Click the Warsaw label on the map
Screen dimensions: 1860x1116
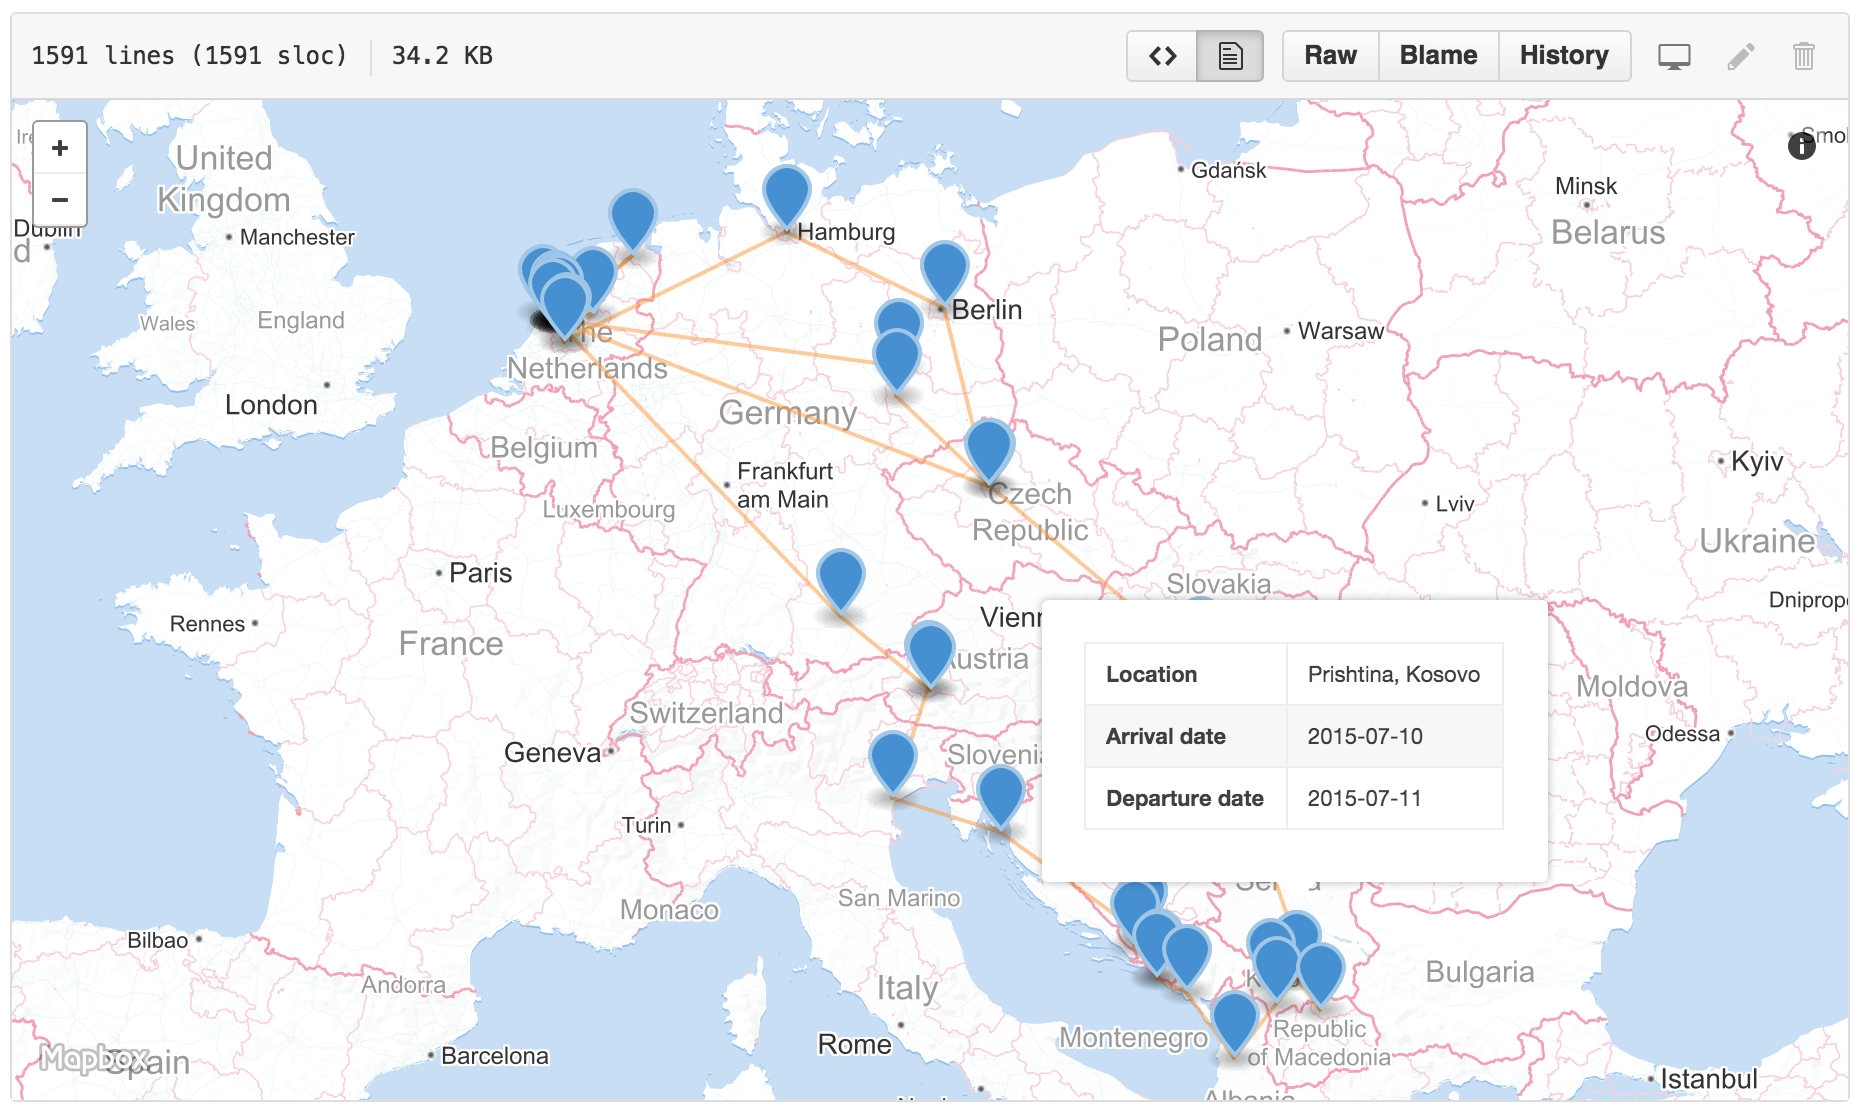click(1340, 331)
